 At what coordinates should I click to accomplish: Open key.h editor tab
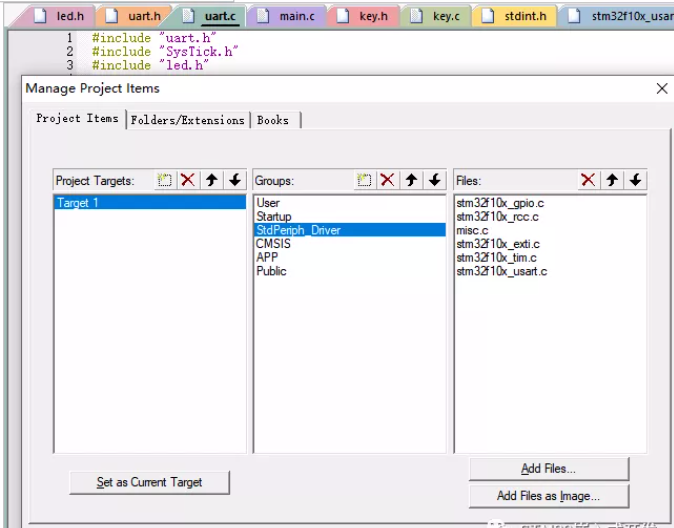(362, 16)
